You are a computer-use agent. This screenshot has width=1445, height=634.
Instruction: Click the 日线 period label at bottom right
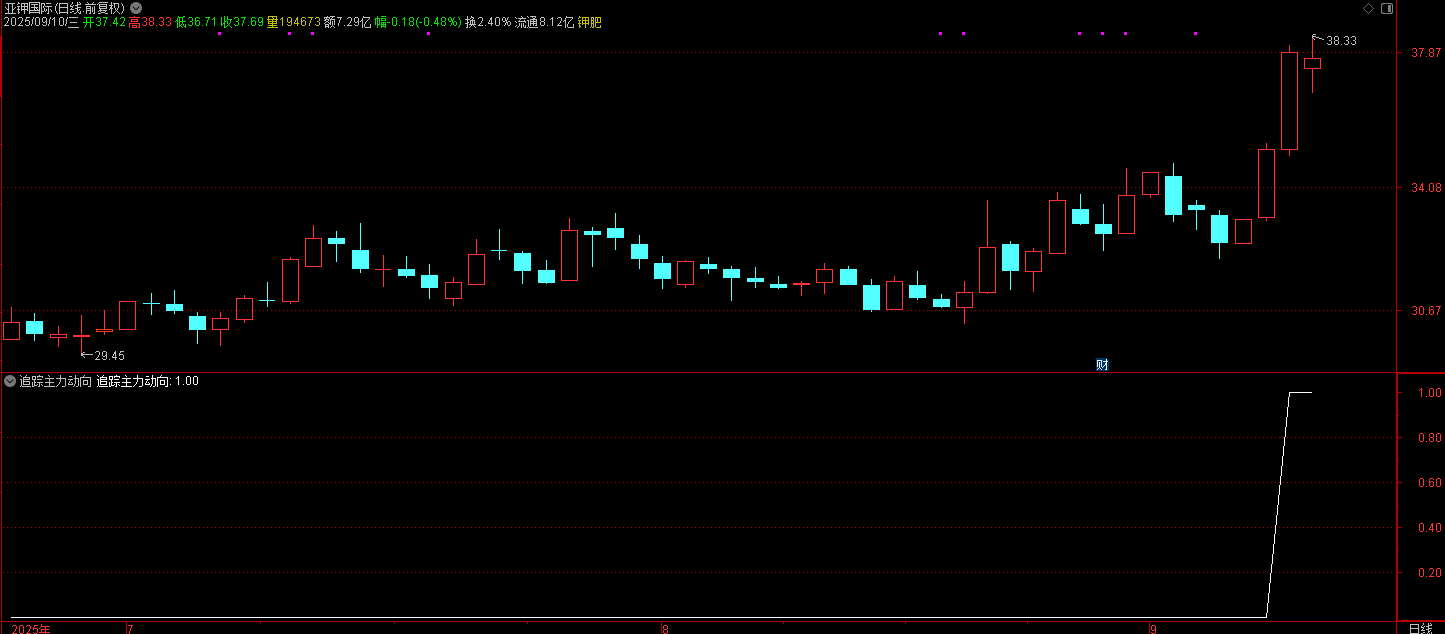coord(1420,628)
